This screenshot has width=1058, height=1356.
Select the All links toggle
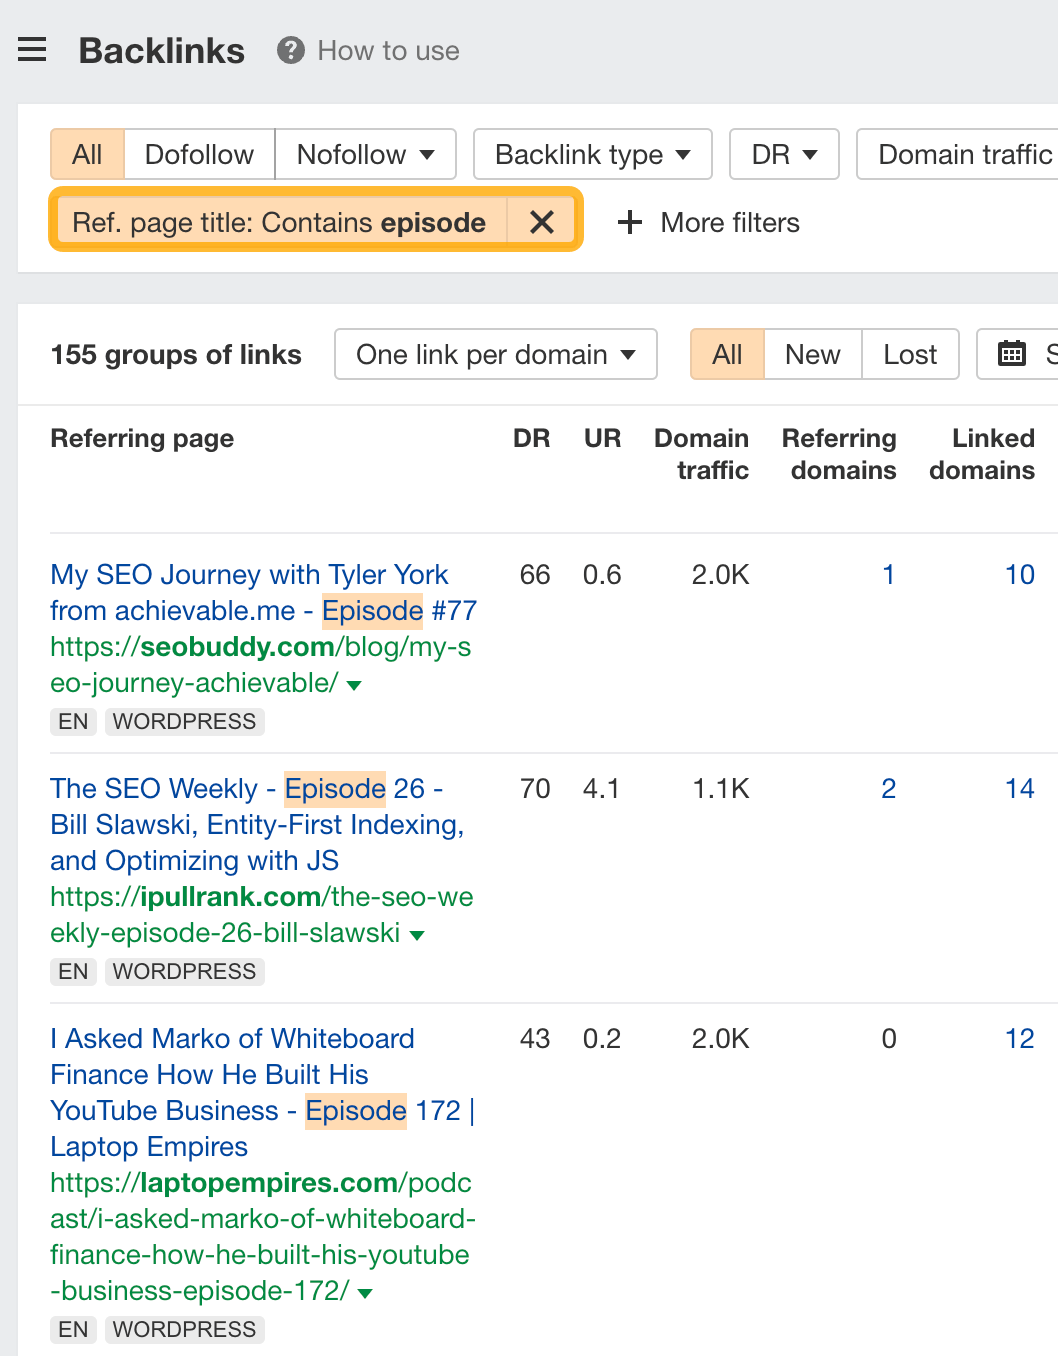[727, 354]
